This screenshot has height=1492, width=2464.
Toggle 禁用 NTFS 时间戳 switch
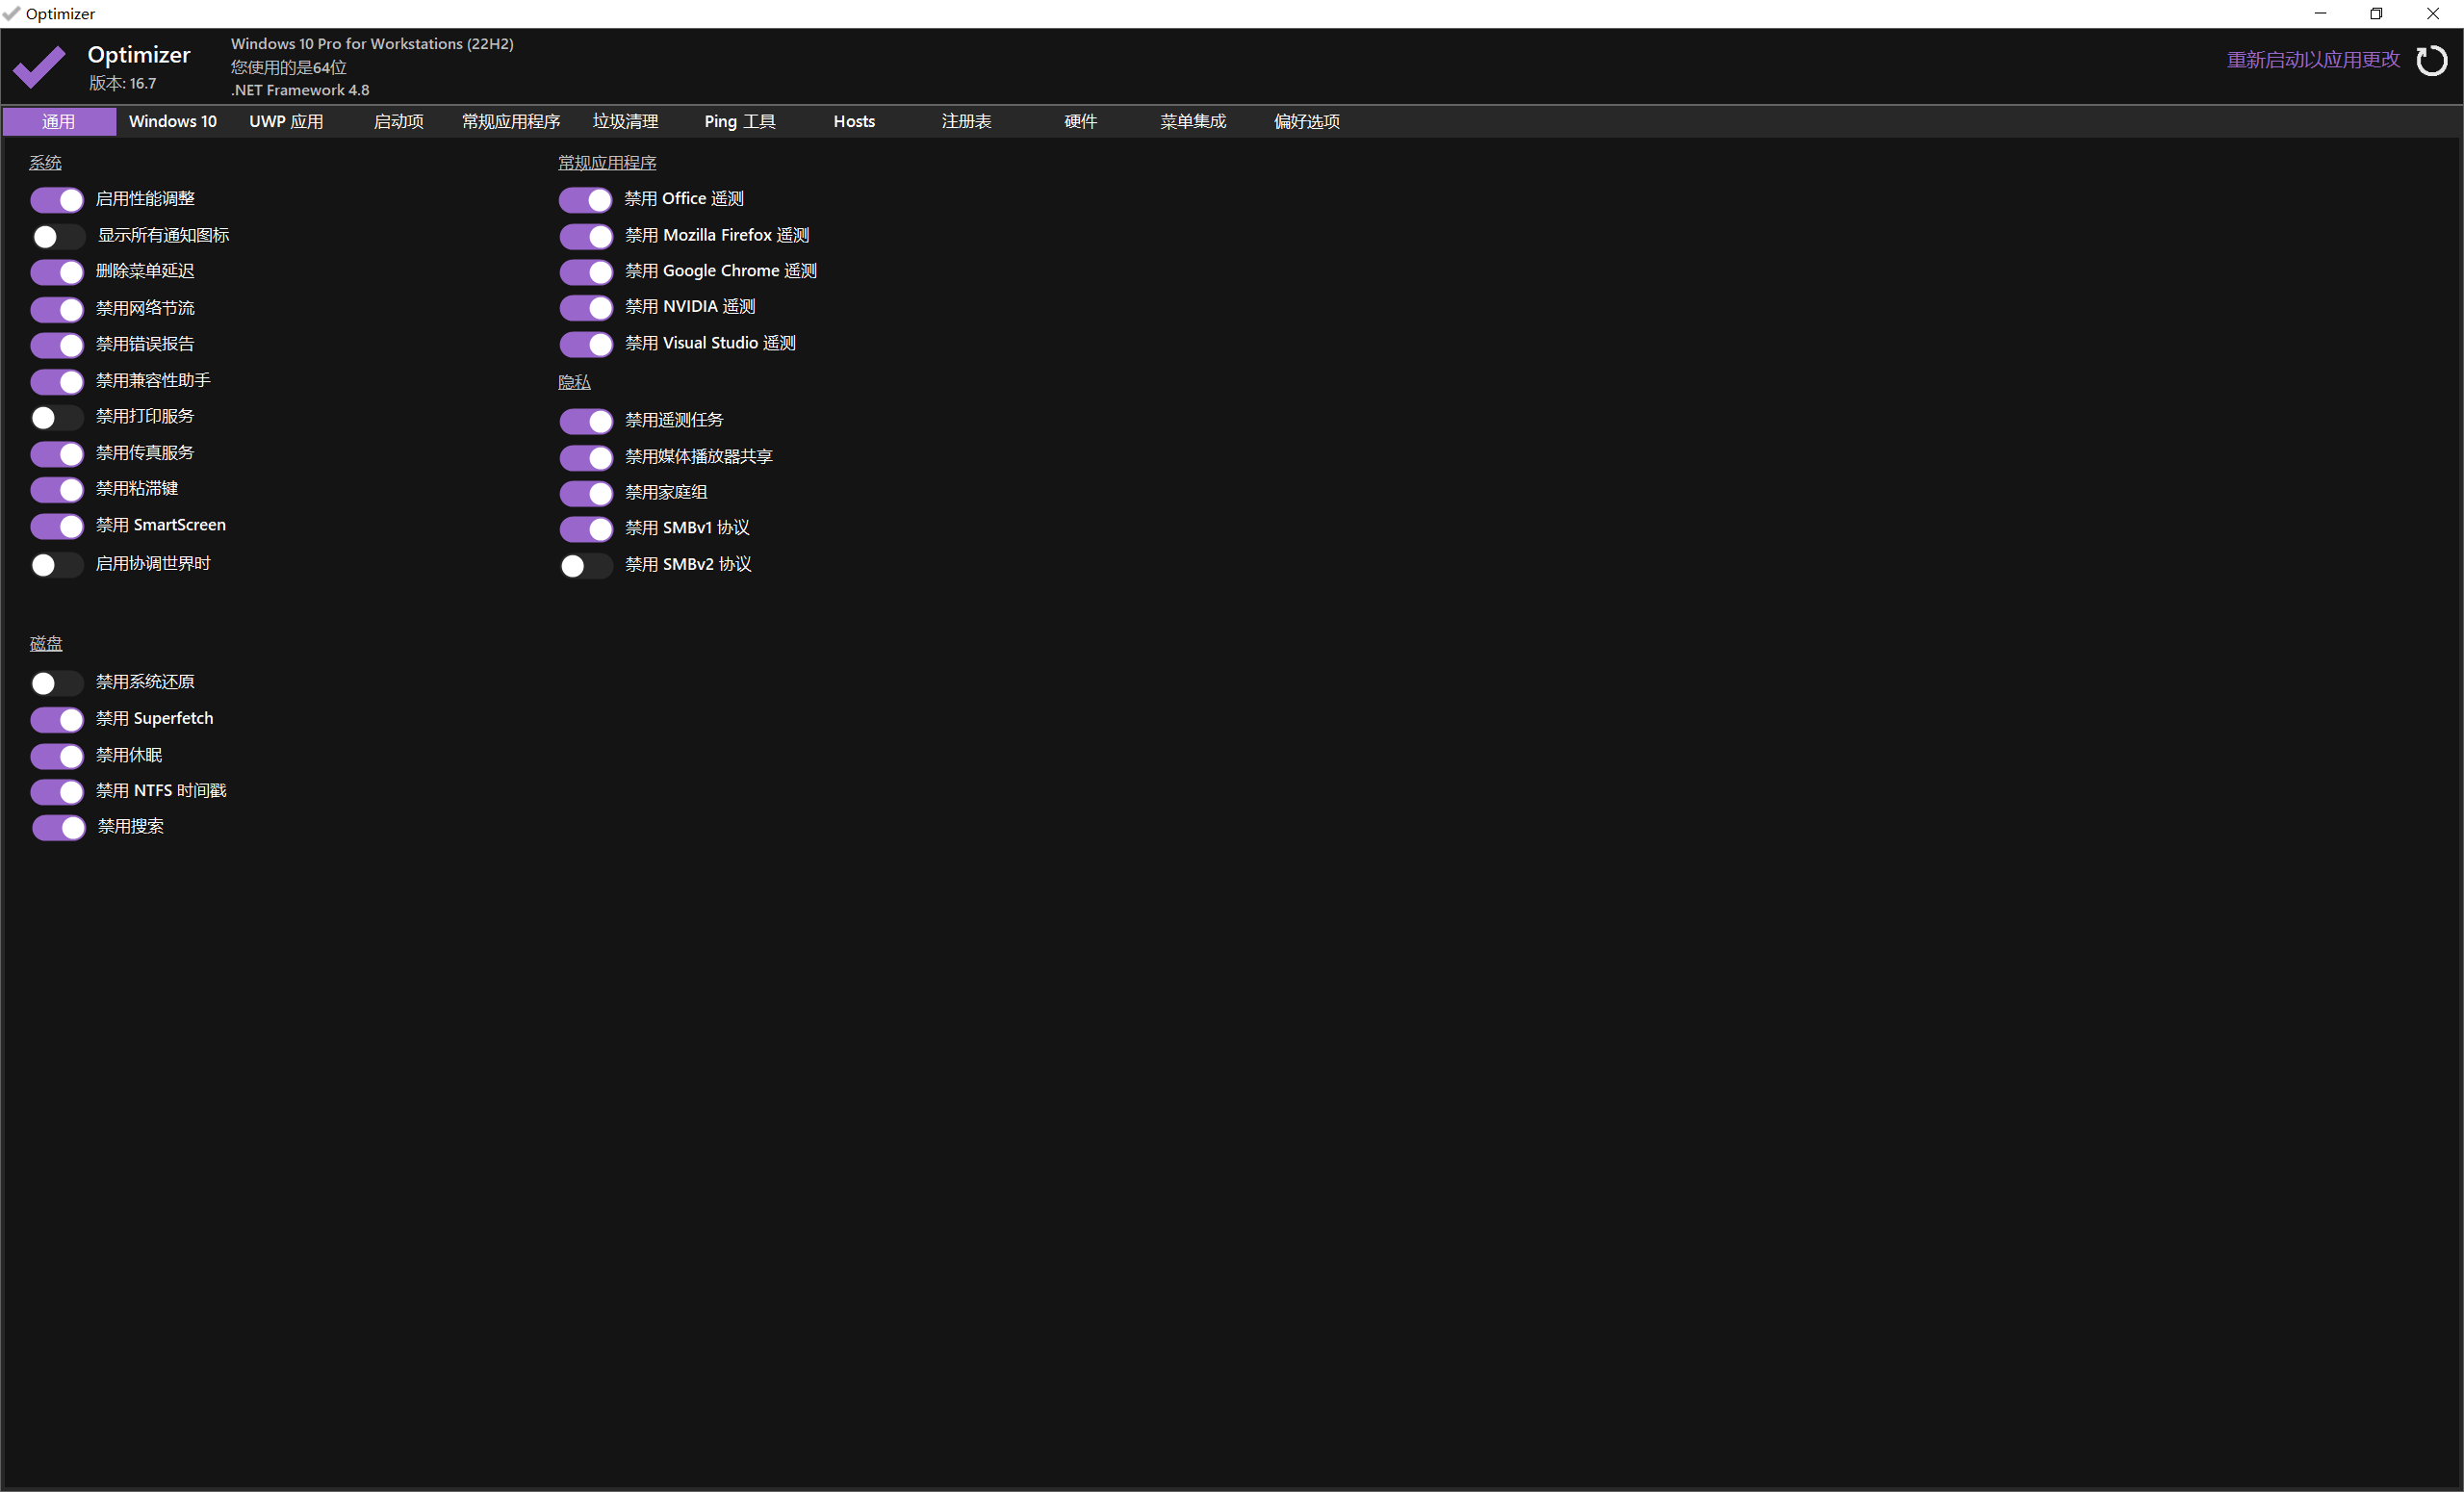pos(57,792)
